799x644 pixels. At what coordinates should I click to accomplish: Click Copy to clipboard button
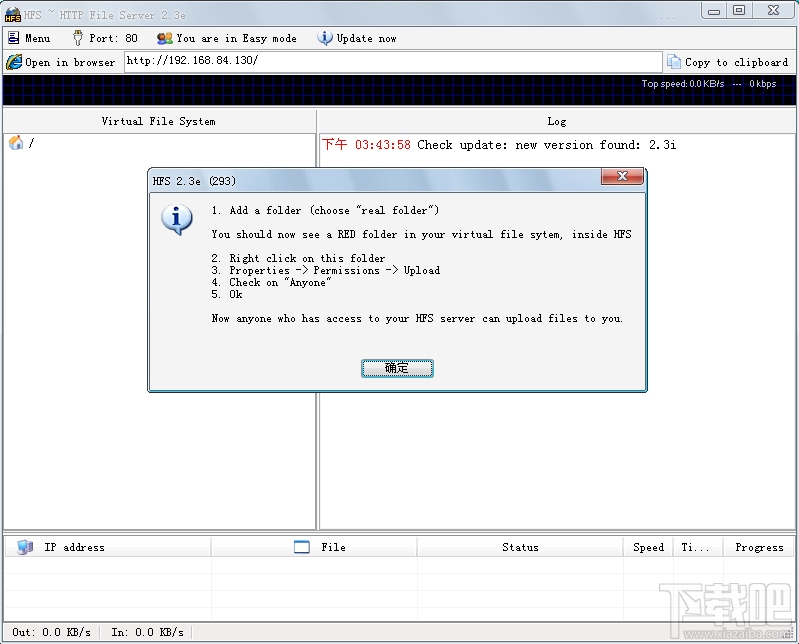[x=728, y=62]
